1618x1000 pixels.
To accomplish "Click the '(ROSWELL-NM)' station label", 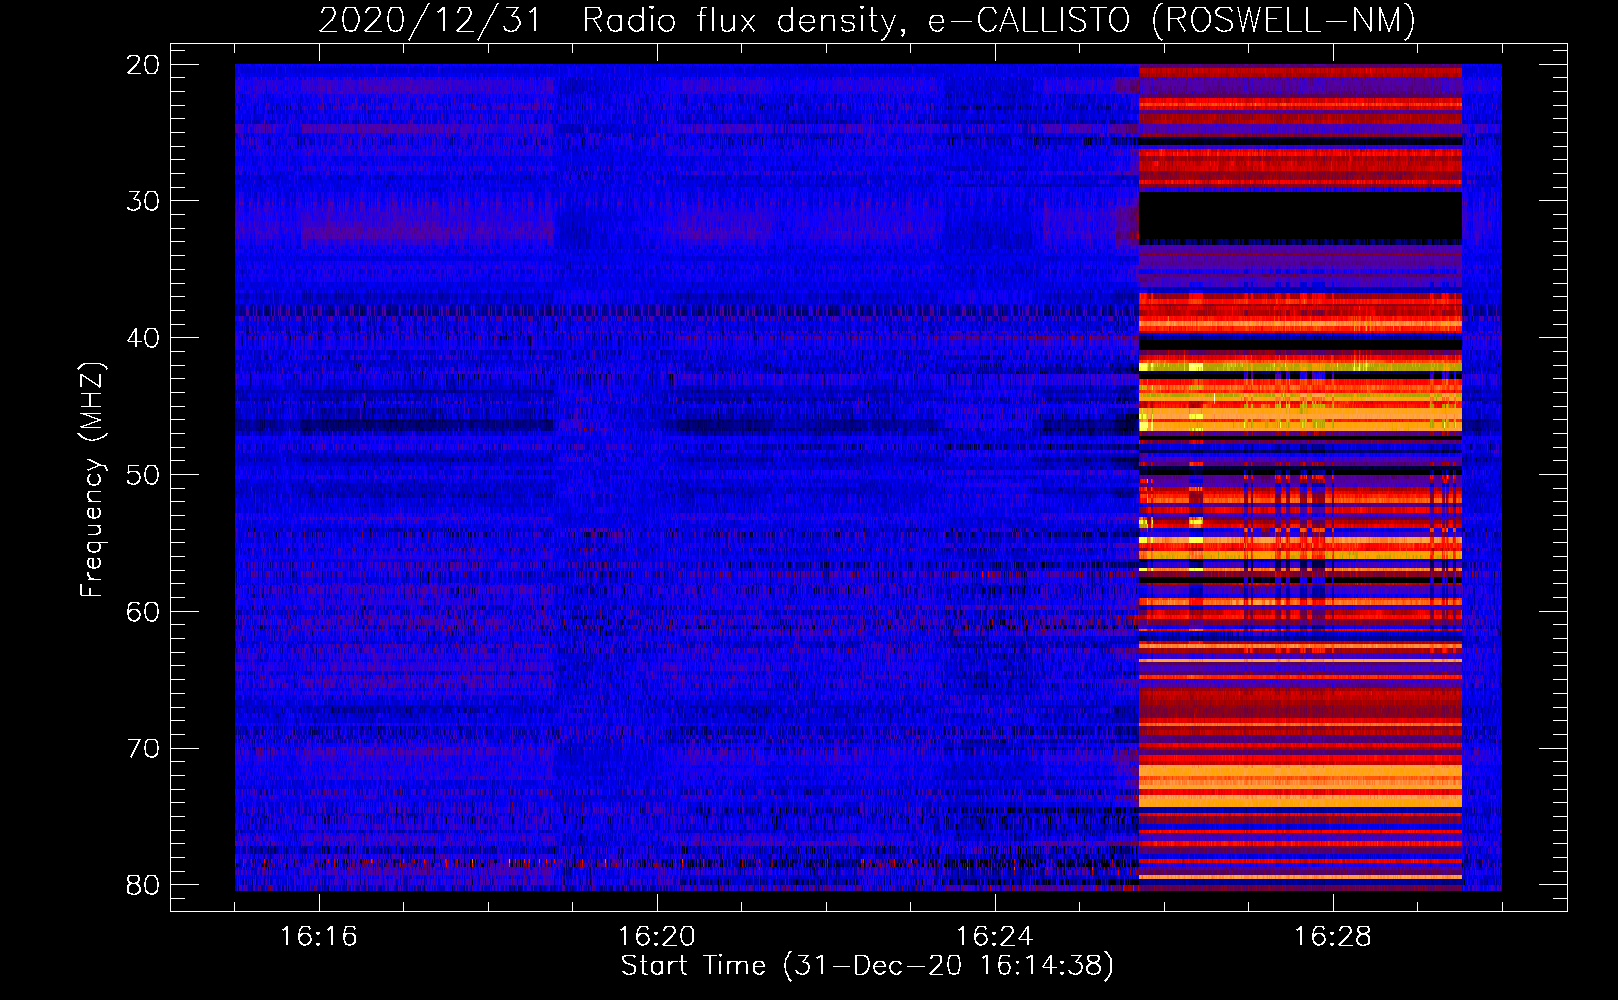I will tap(1284, 20).
